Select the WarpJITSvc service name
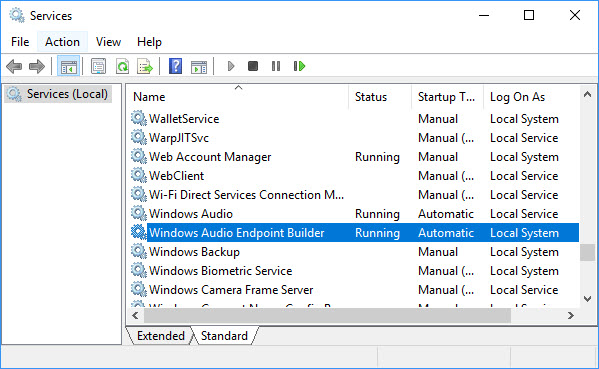The image size is (599, 369). (179, 138)
